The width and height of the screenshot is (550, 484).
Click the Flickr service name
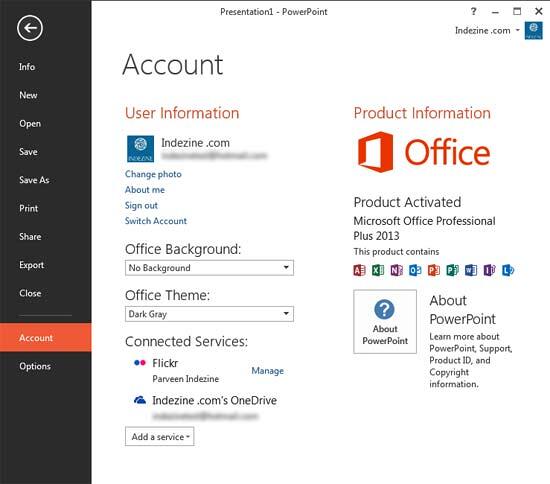coord(165,363)
